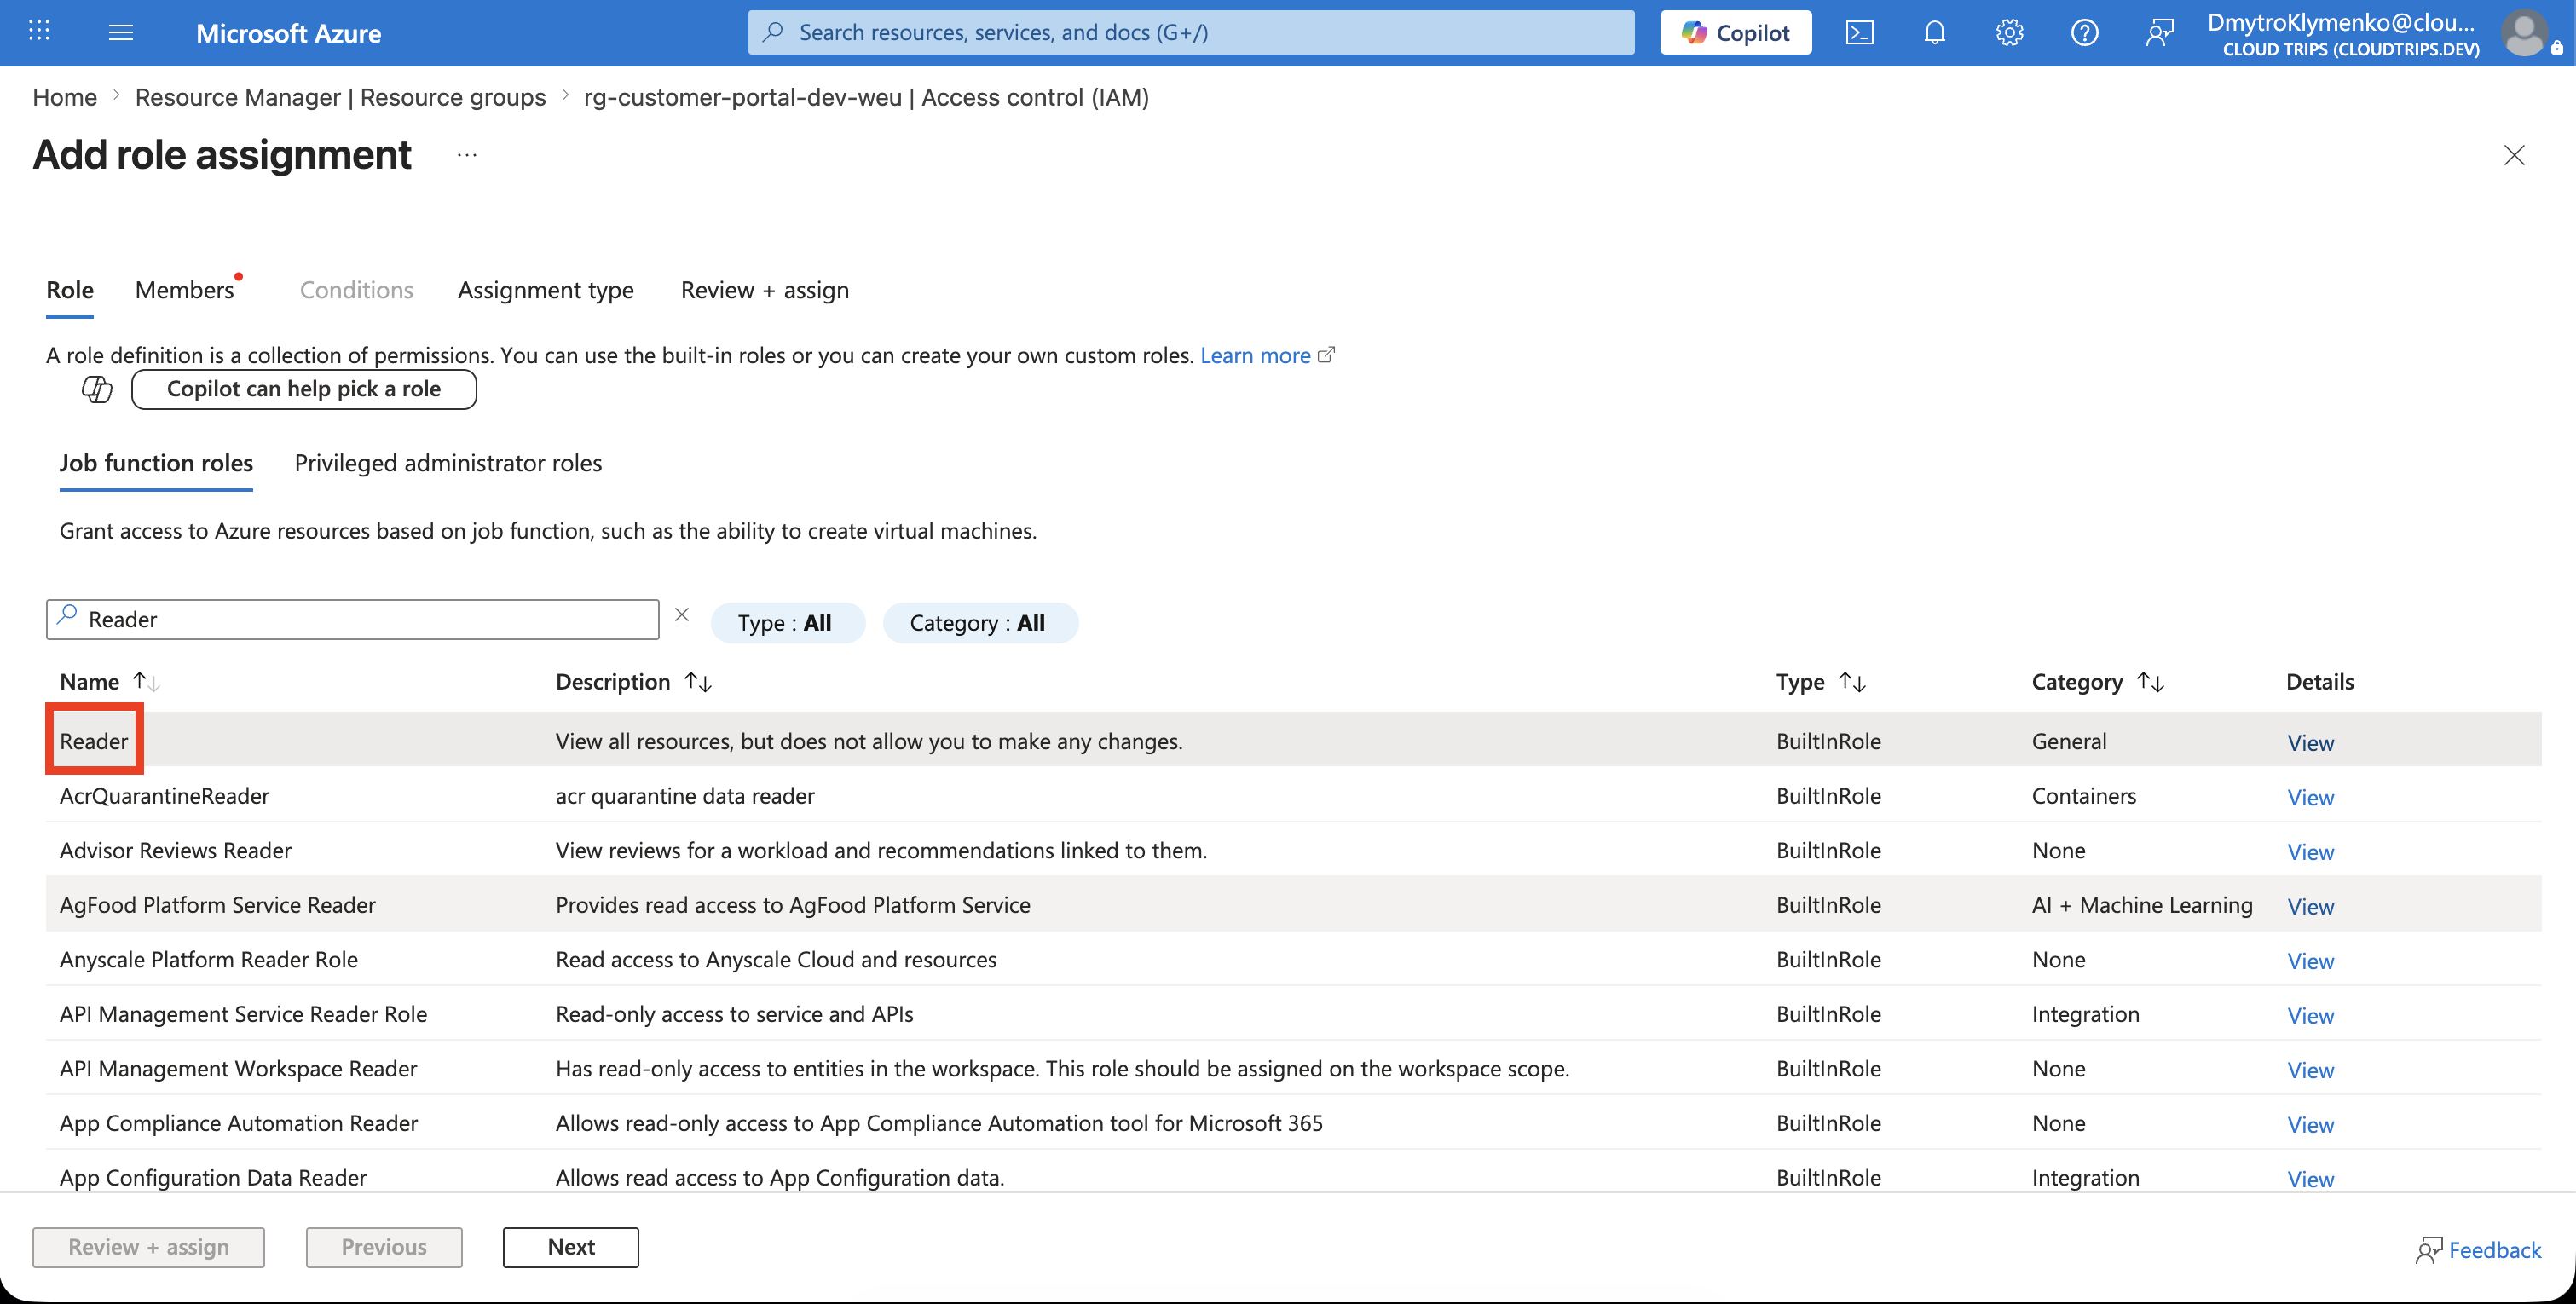View details of API Management Service Reader Role
The width and height of the screenshot is (2576, 1304).
(2310, 1015)
